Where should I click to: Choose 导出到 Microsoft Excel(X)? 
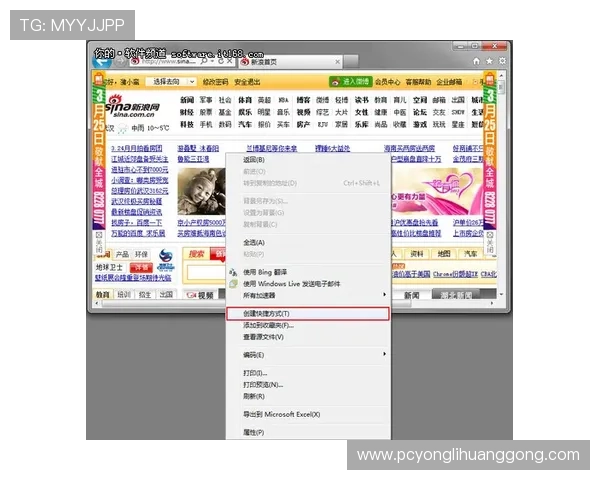308,414
